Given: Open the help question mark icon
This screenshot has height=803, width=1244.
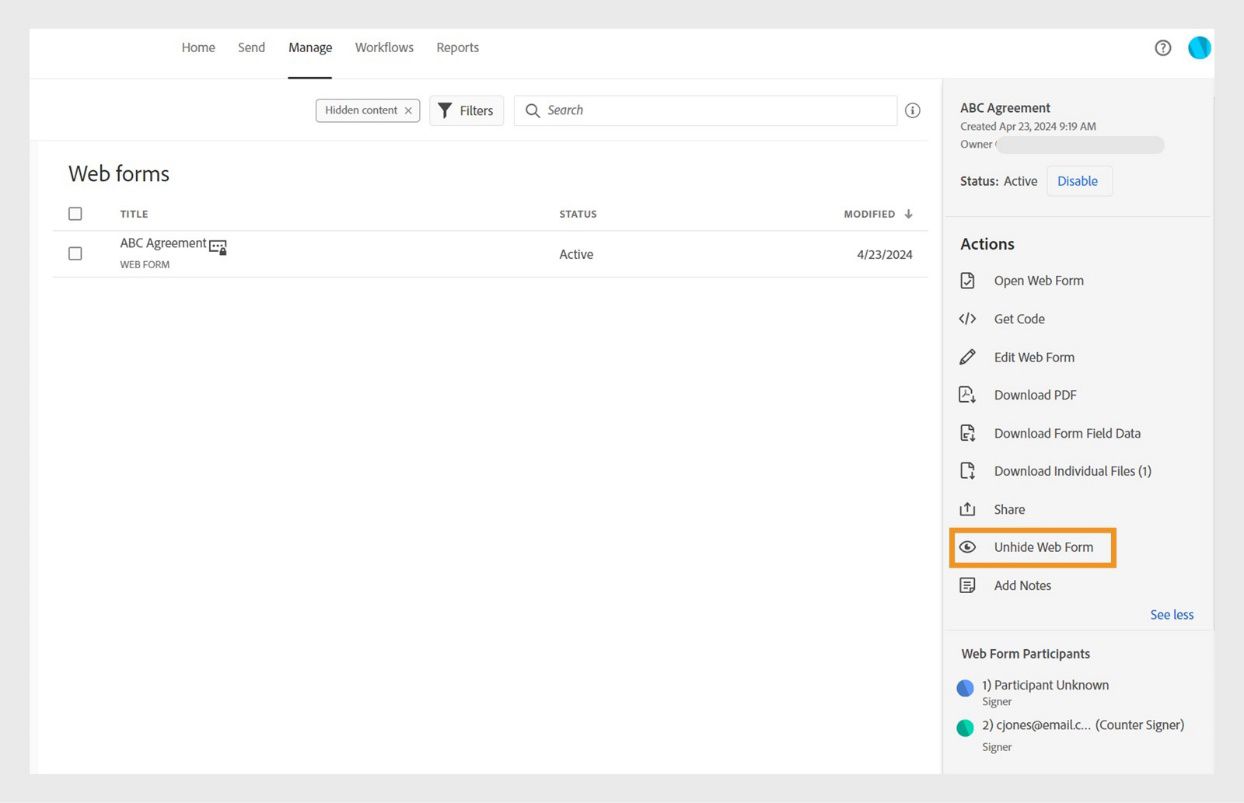Looking at the screenshot, I should tap(1162, 47).
